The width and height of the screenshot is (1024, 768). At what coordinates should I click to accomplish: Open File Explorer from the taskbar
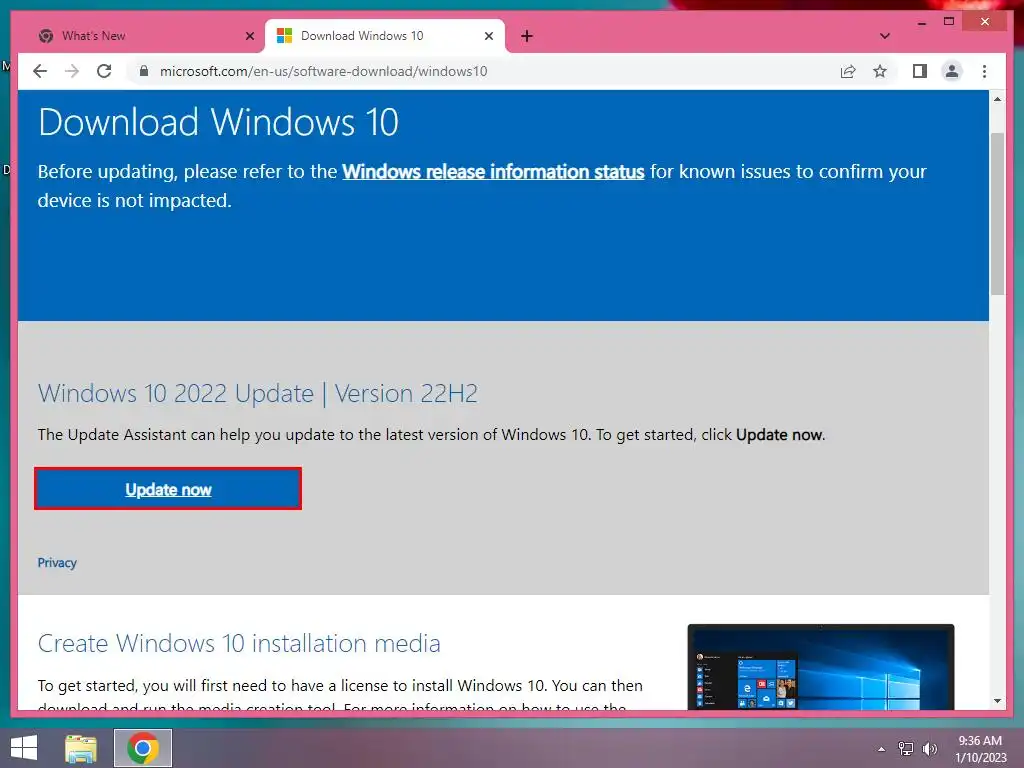point(81,748)
